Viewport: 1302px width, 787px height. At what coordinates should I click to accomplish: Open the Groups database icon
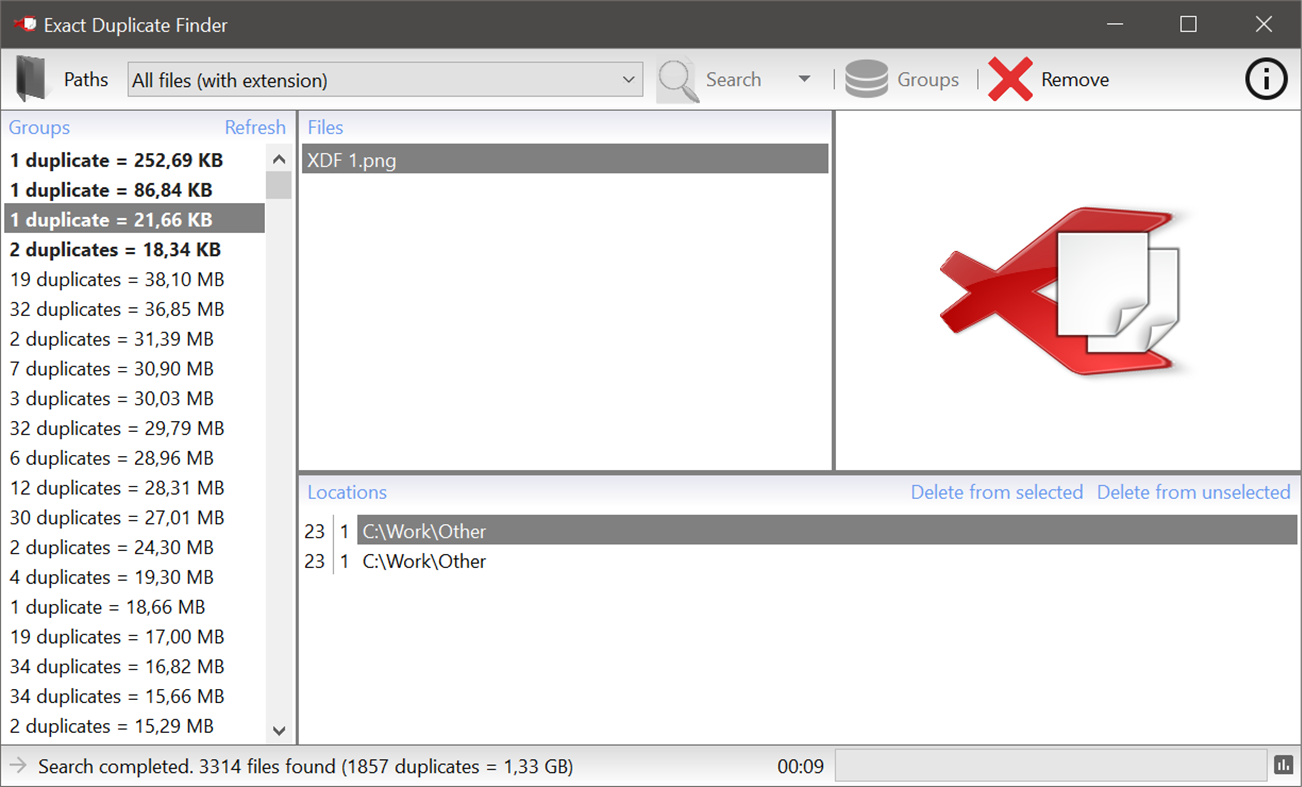point(866,79)
